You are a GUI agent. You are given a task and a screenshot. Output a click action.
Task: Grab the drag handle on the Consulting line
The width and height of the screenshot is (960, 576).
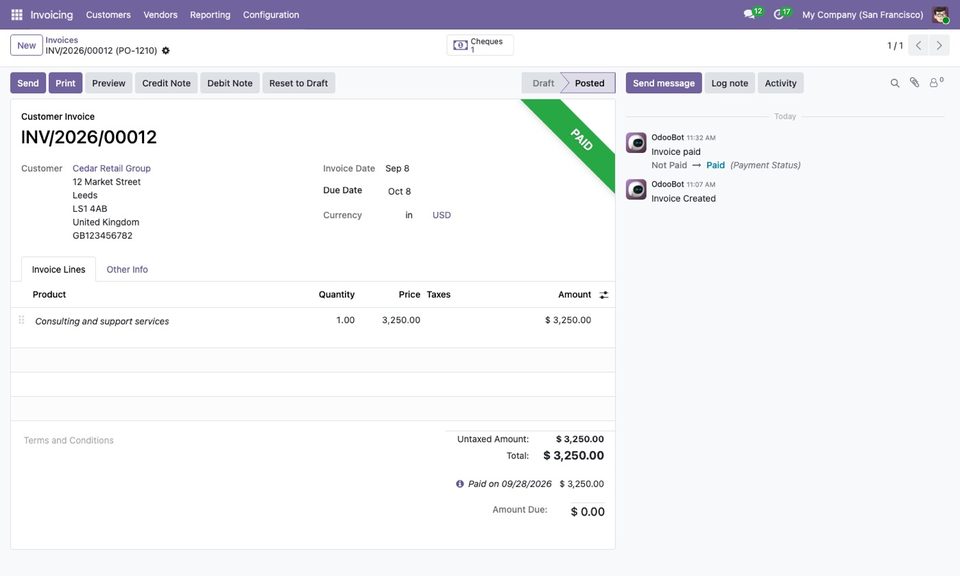pyautogui.click(x=21, y=320)
